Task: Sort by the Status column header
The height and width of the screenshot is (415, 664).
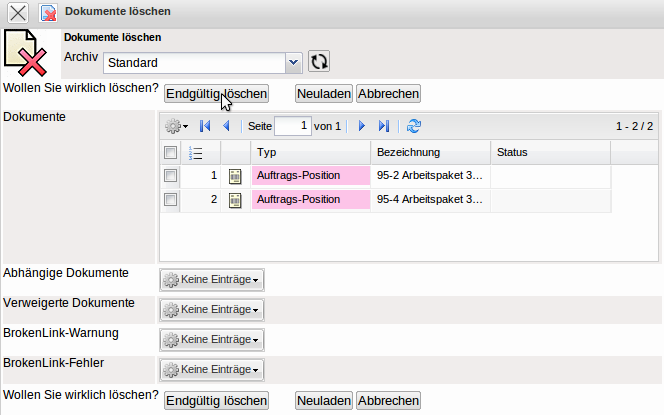Action: pos(551,152)
